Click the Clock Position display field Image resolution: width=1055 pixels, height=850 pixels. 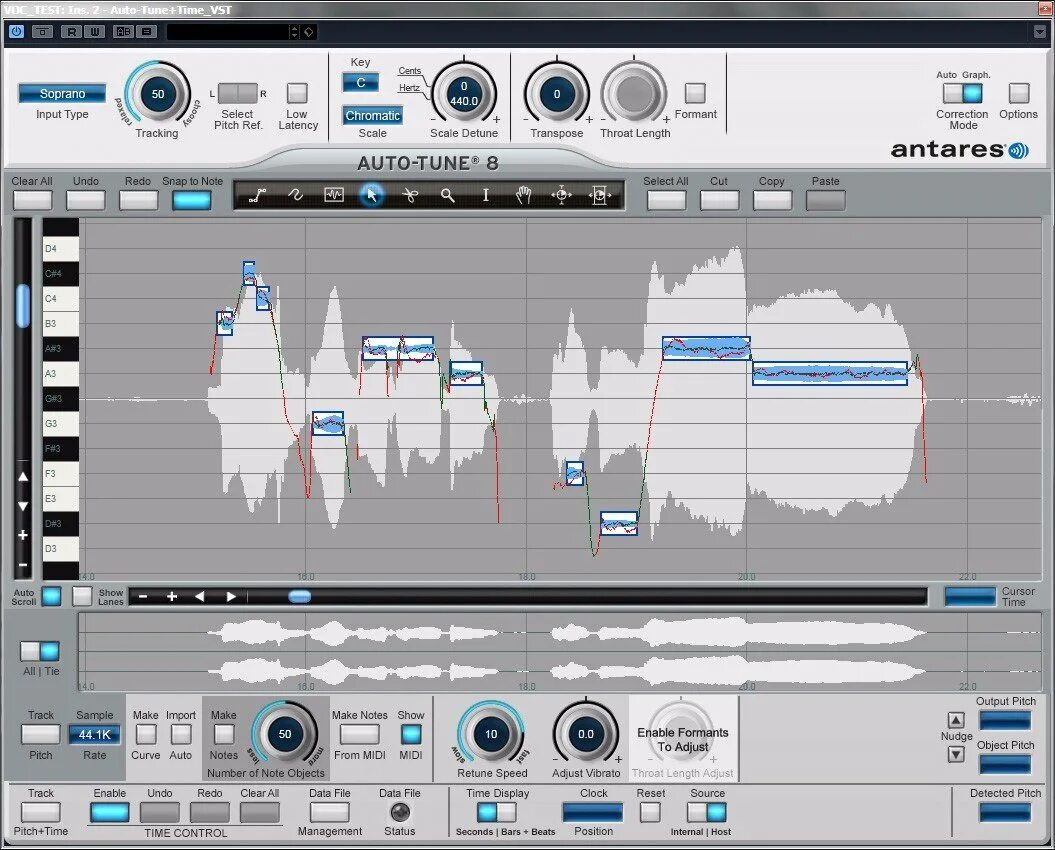tap(593, 812)
